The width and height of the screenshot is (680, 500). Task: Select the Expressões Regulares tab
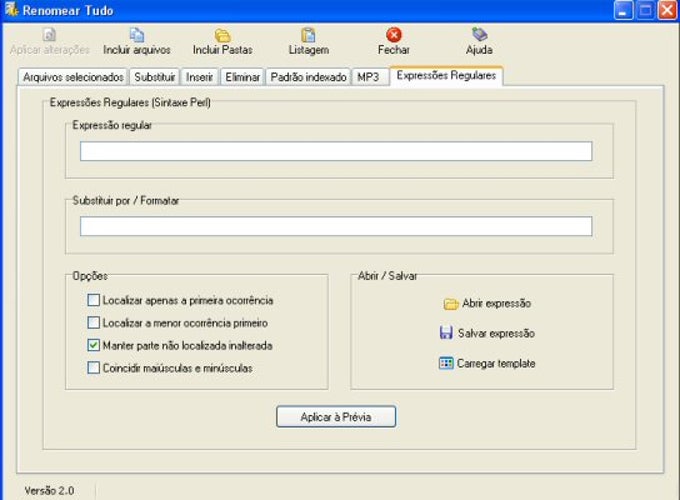coord(446,76)
